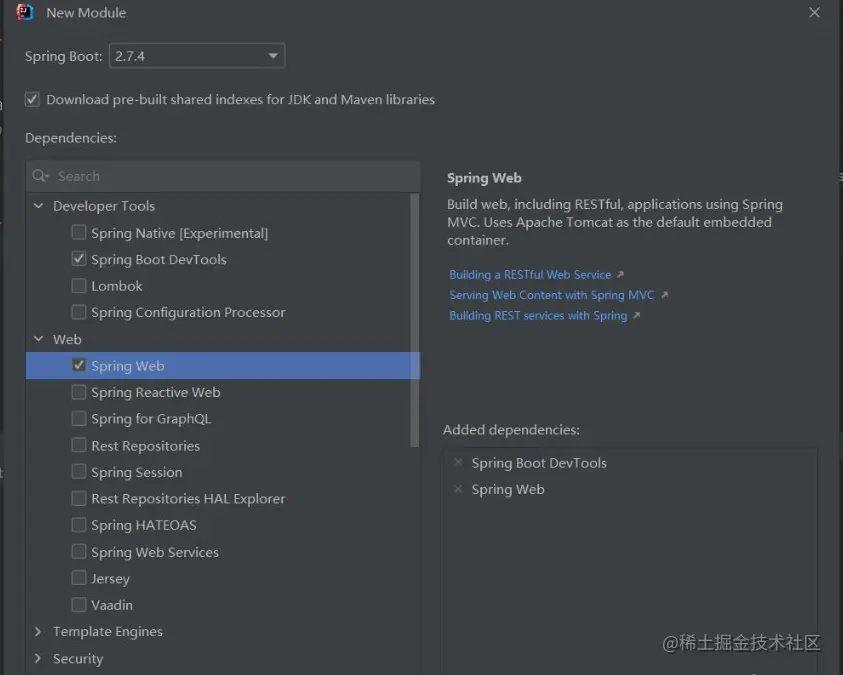Click the IntelliJ IDEA logo in title bar
Image resolution: width=843 pixels, height=675 pixels.
(25, 12)
